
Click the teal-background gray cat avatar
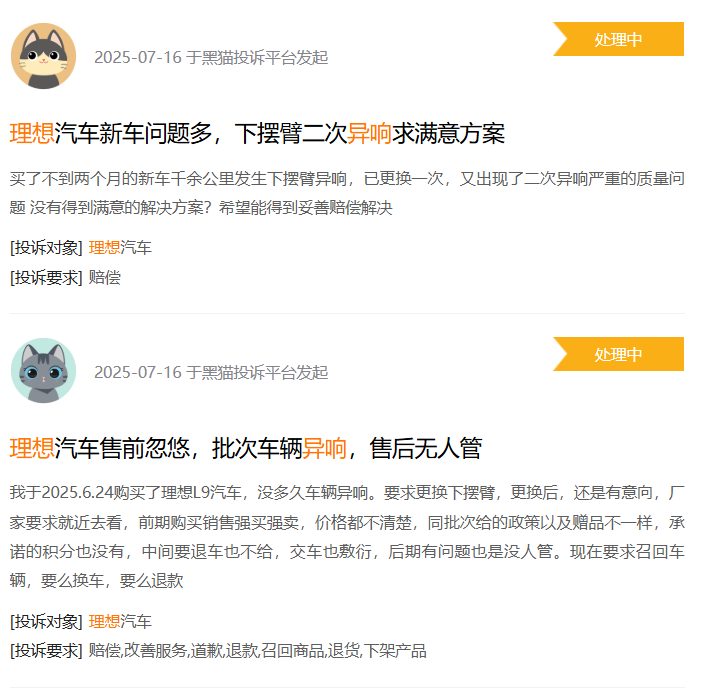[x=44, y=371]
